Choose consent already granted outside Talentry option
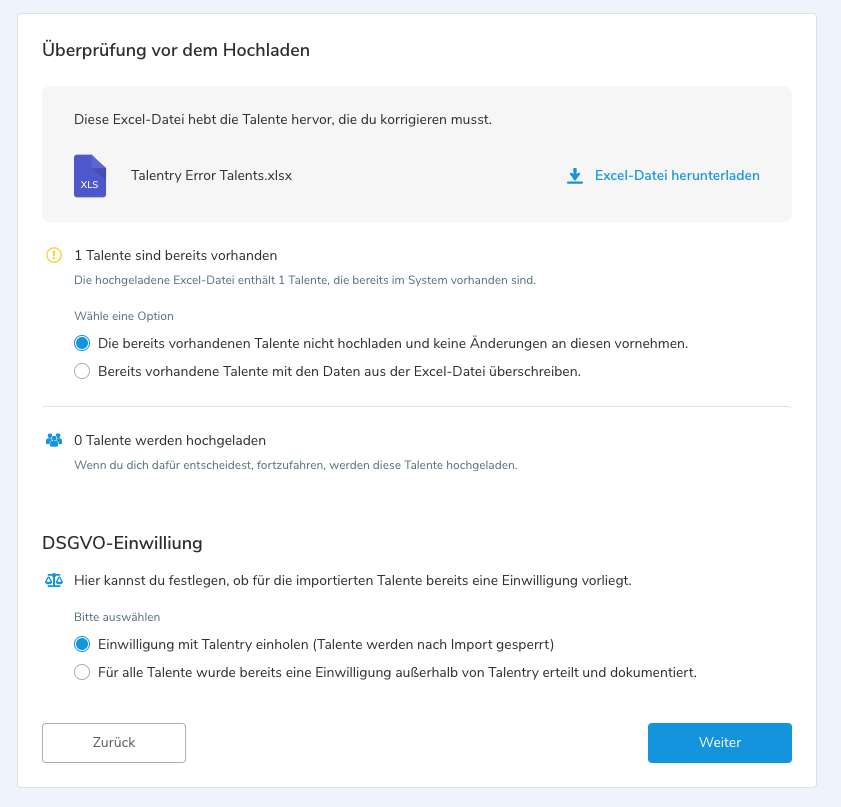841x807 pixels. (82, 672)
